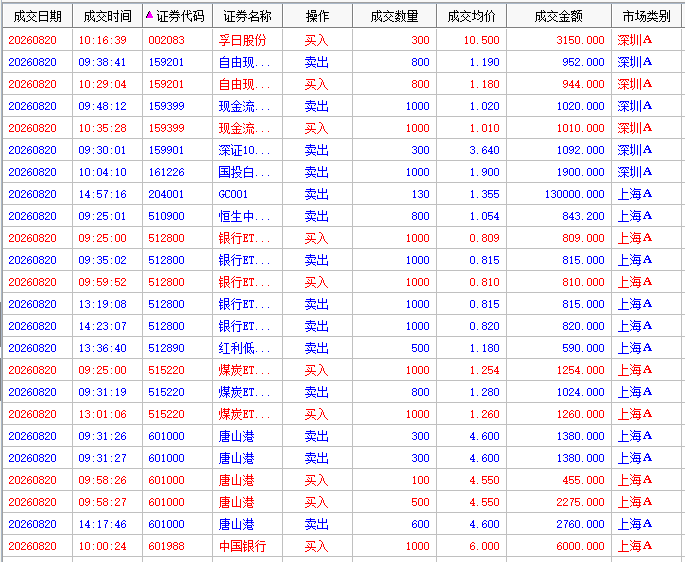Select amount 6000.000
This screenshot has height=562, width=685.
580,546
